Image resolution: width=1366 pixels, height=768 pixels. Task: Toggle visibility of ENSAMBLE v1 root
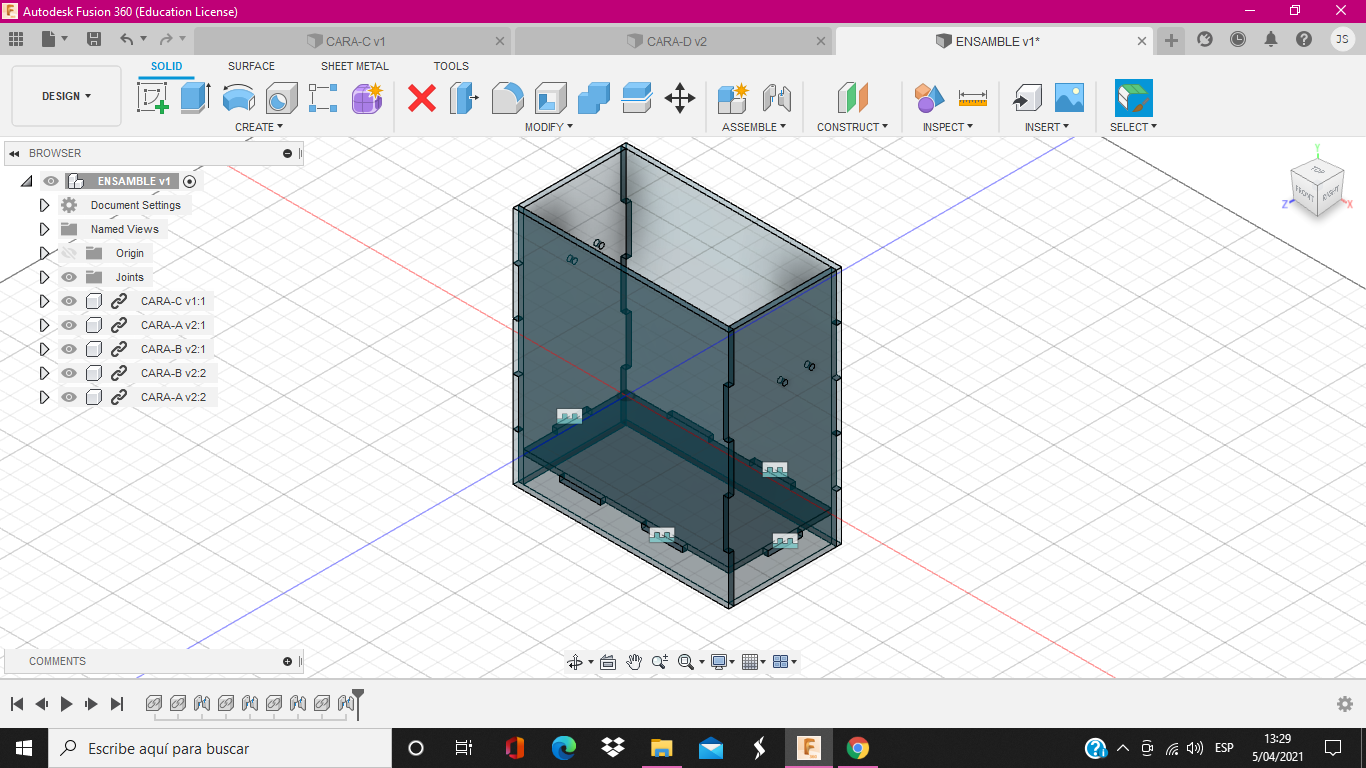click(x=51, y=181)
